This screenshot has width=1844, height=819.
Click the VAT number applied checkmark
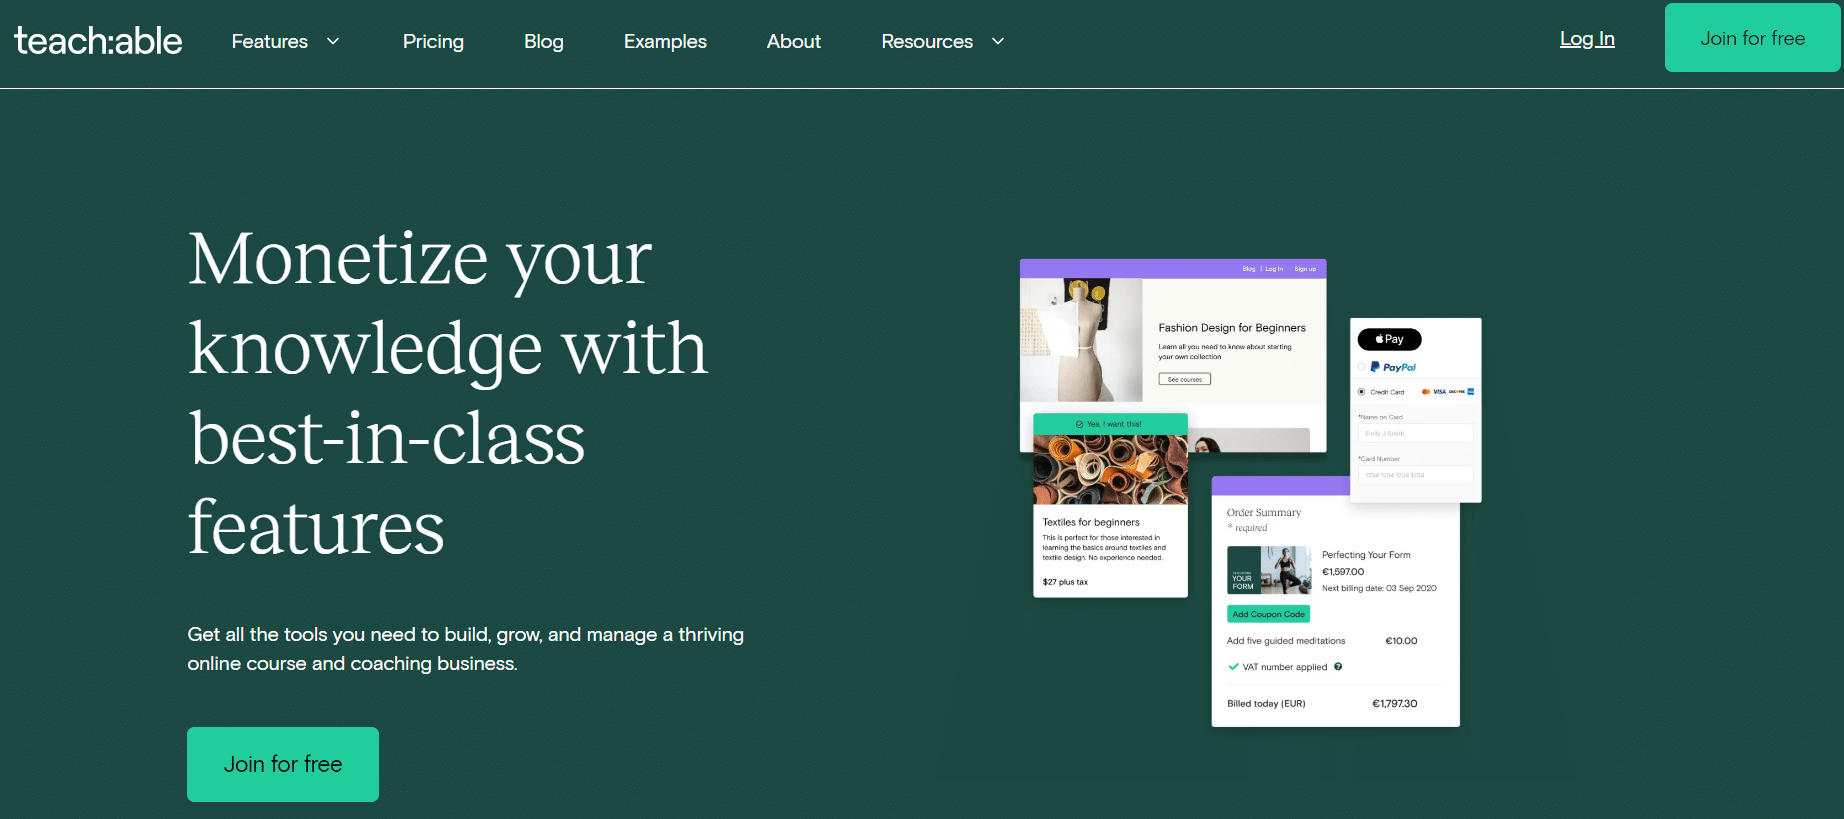[x=1233, y=667]
